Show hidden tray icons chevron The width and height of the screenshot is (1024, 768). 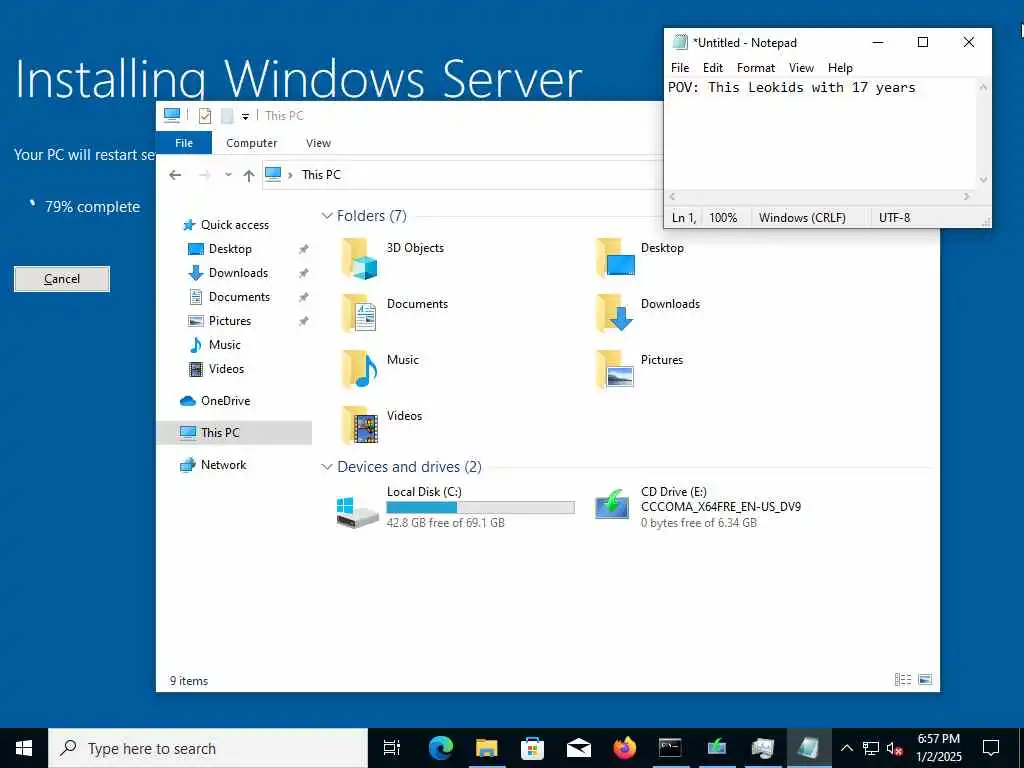(x=846, y=748)
